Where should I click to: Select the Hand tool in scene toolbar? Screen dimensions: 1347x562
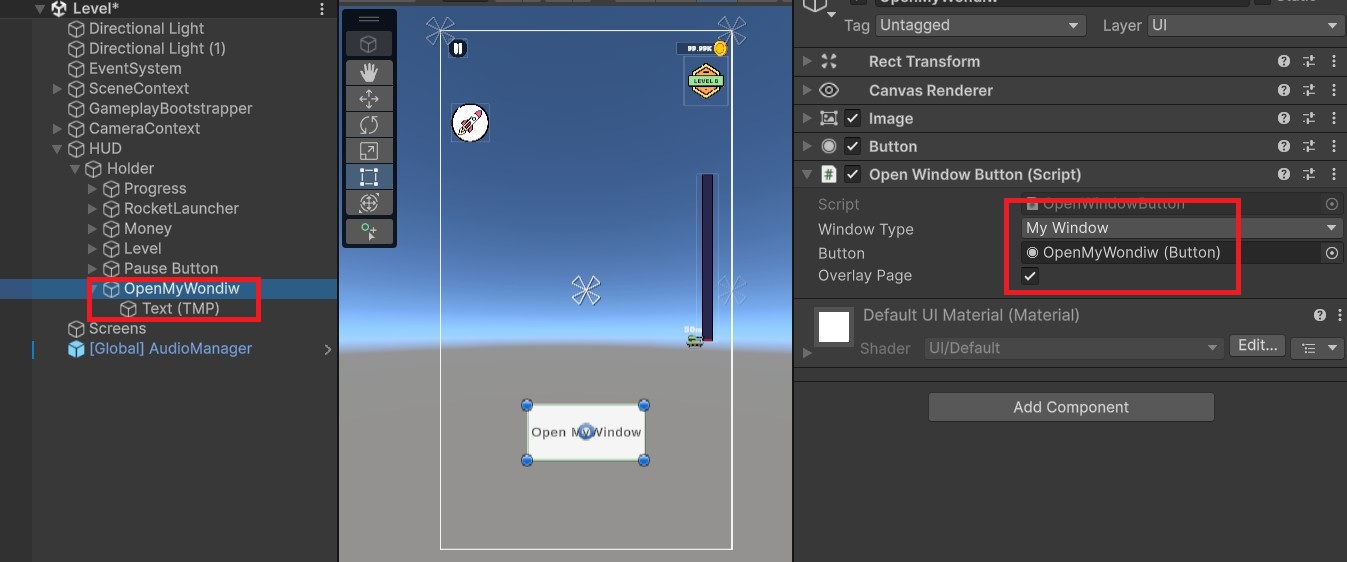[369, 72]
